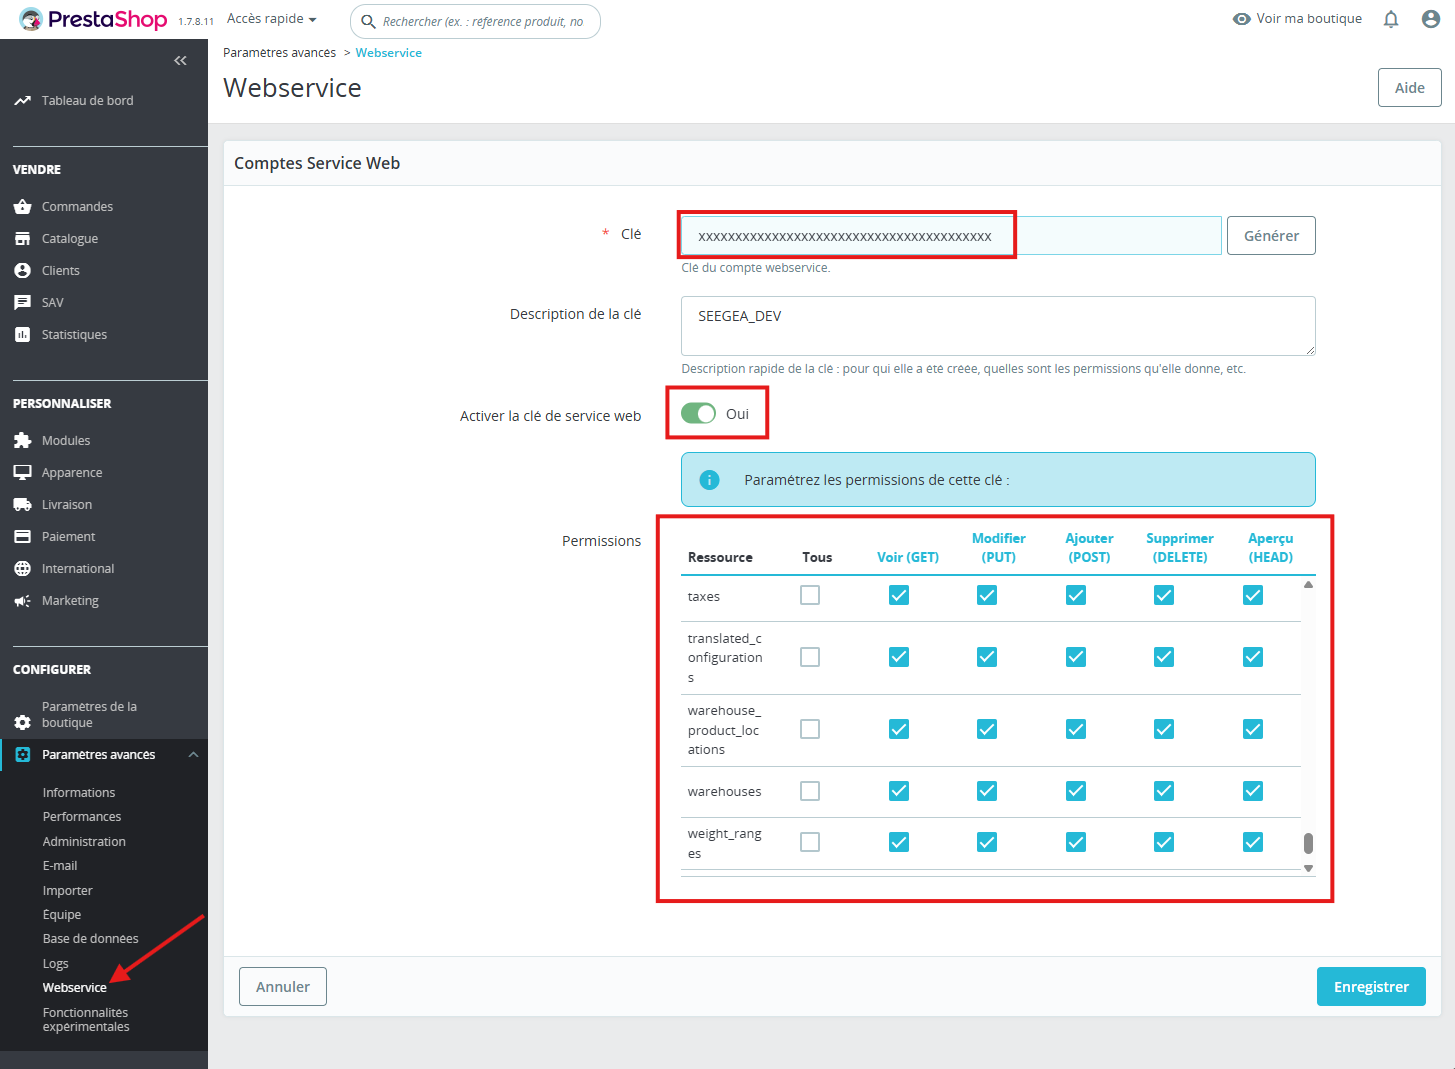Screen dimensions: 1455x1069
Task: Check the Tous checkbox for taxes
Action: [x=809, y=594]
